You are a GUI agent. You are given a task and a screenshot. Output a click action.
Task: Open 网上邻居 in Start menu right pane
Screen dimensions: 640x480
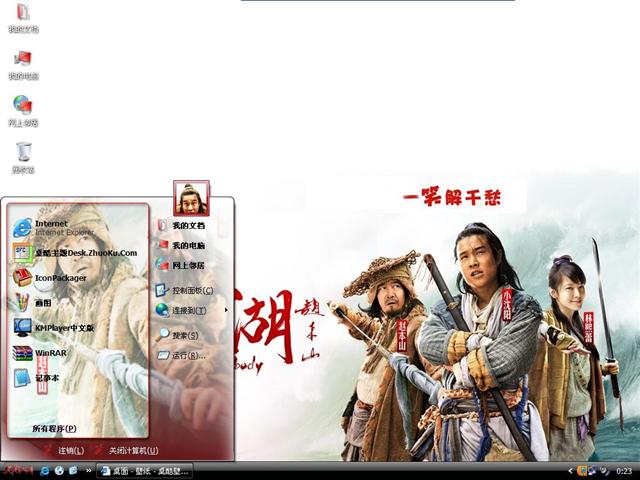[x=180, y=265]
